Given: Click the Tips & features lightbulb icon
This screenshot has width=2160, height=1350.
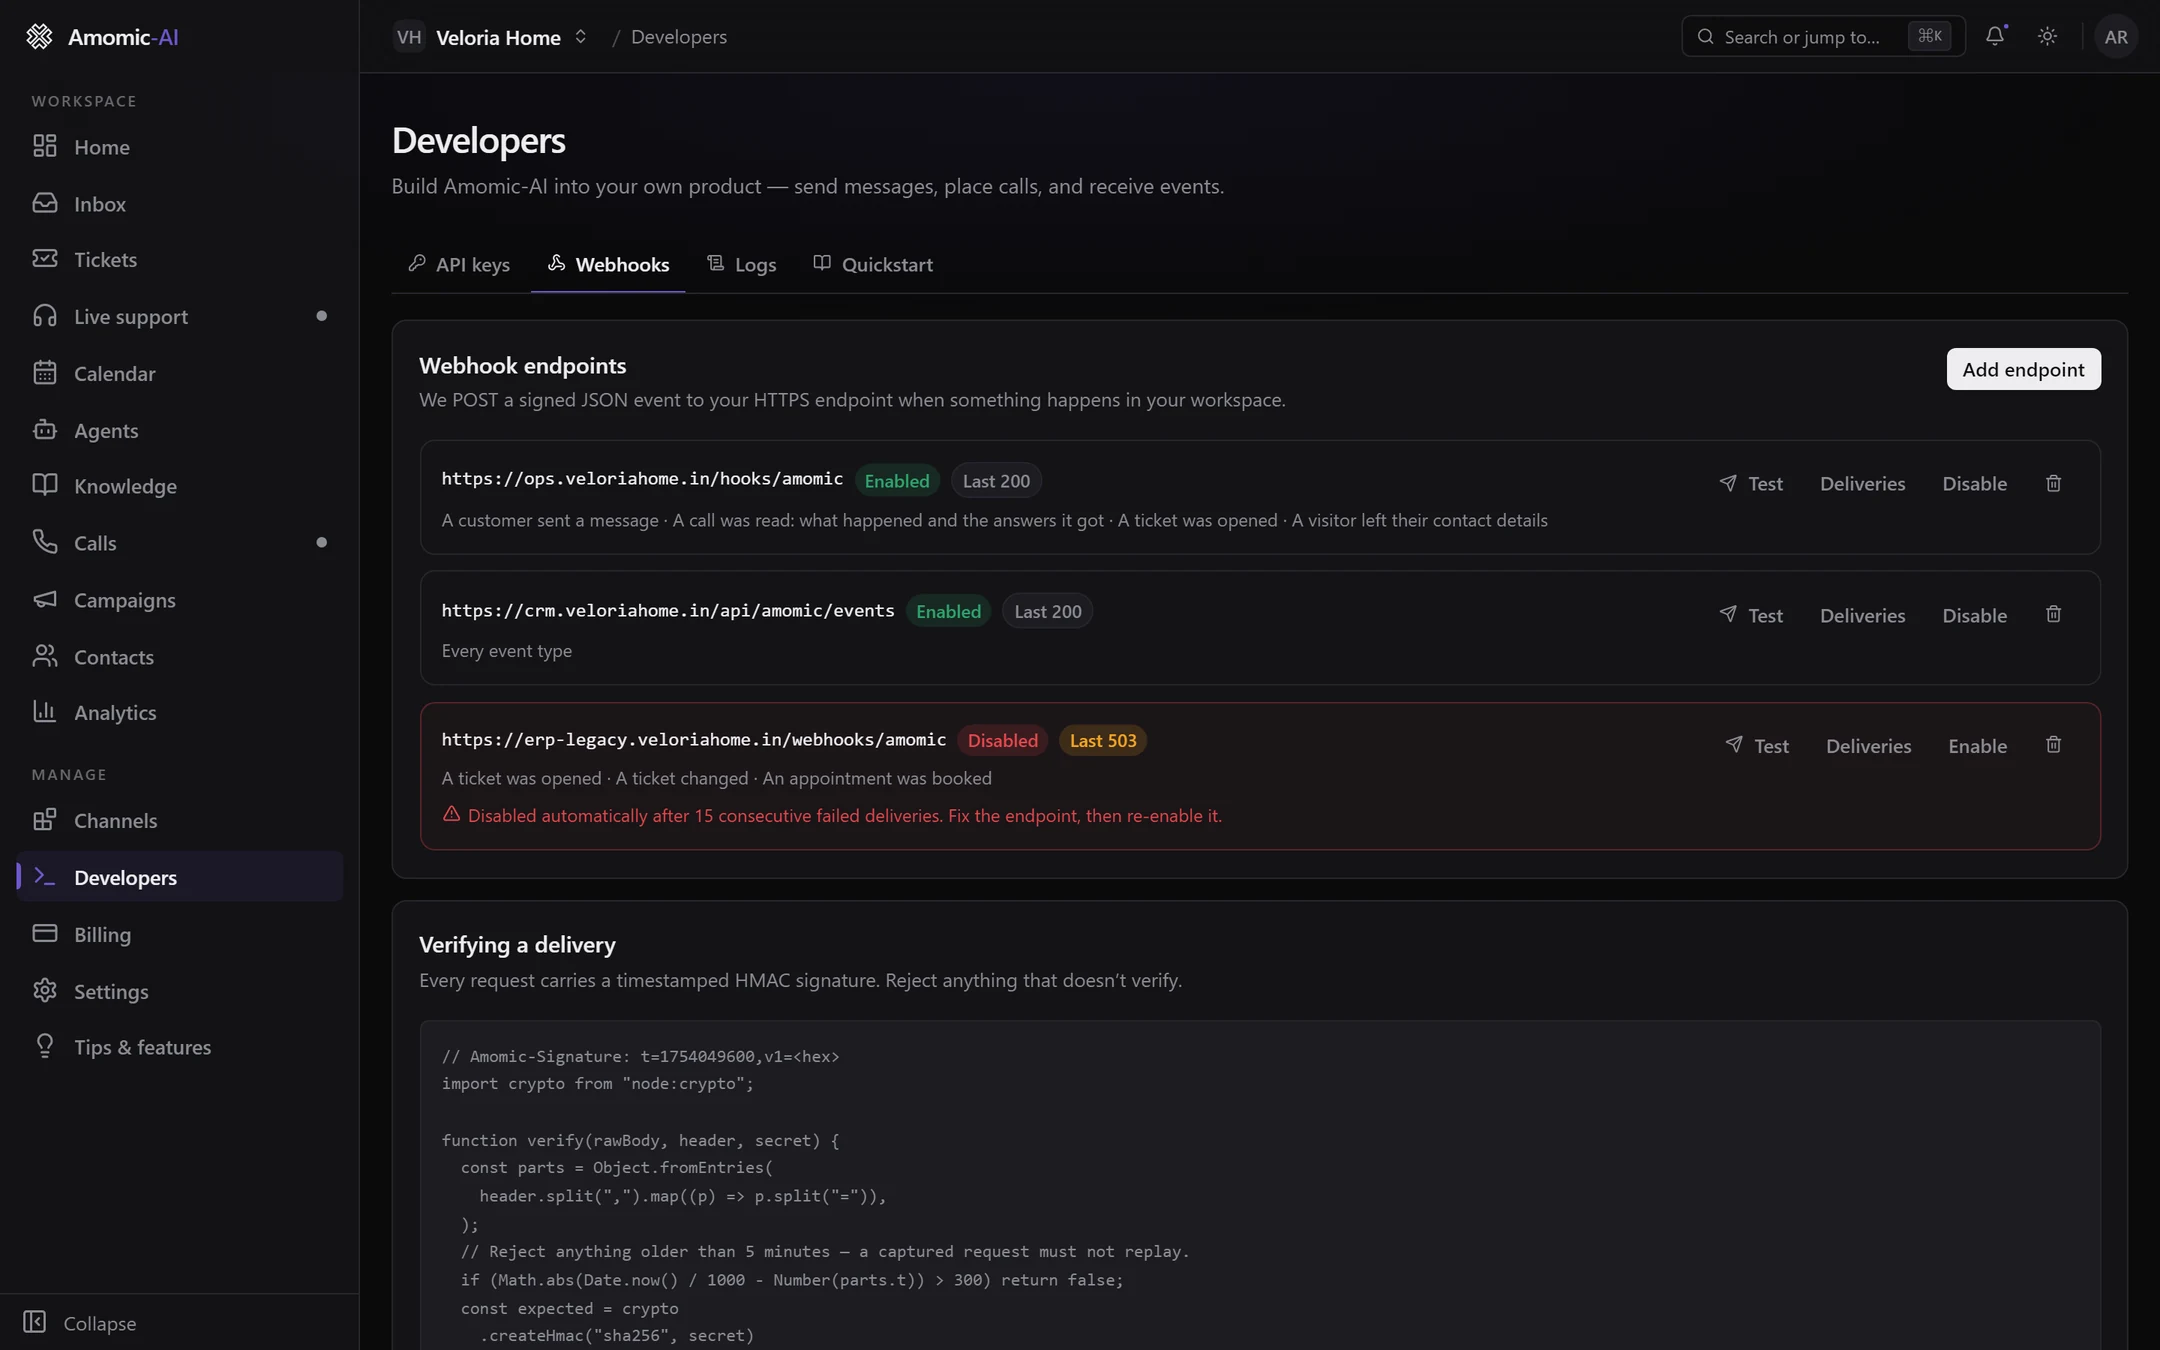Looking at the screenshot, I should (44, 1046).
